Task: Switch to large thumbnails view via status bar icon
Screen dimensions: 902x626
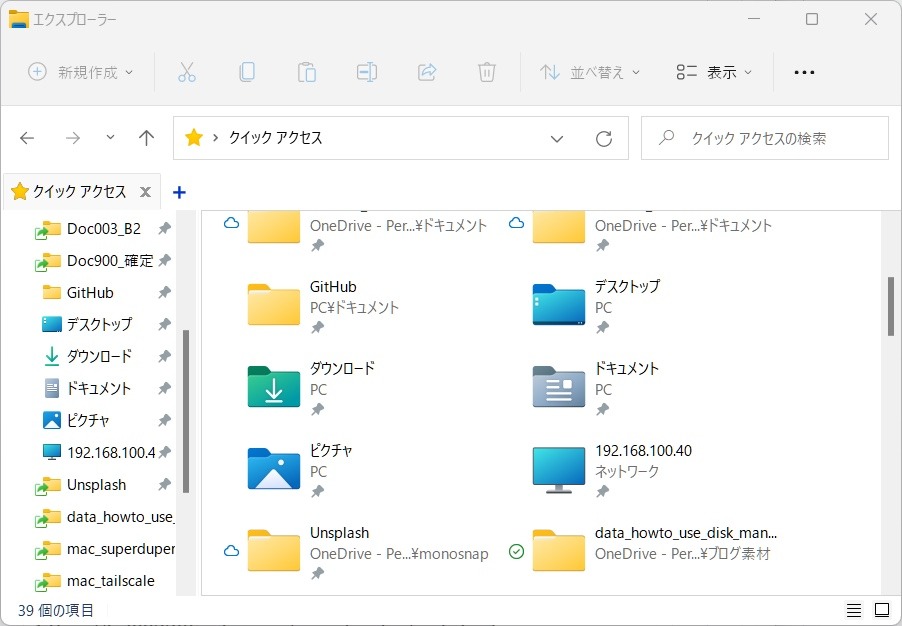Action: tap(881, 609)
